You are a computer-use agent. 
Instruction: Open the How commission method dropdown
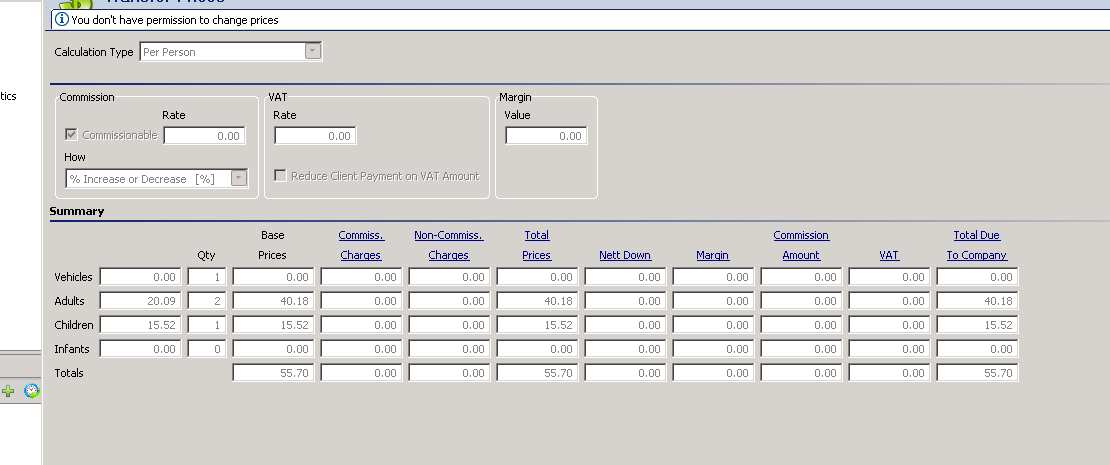239,178
